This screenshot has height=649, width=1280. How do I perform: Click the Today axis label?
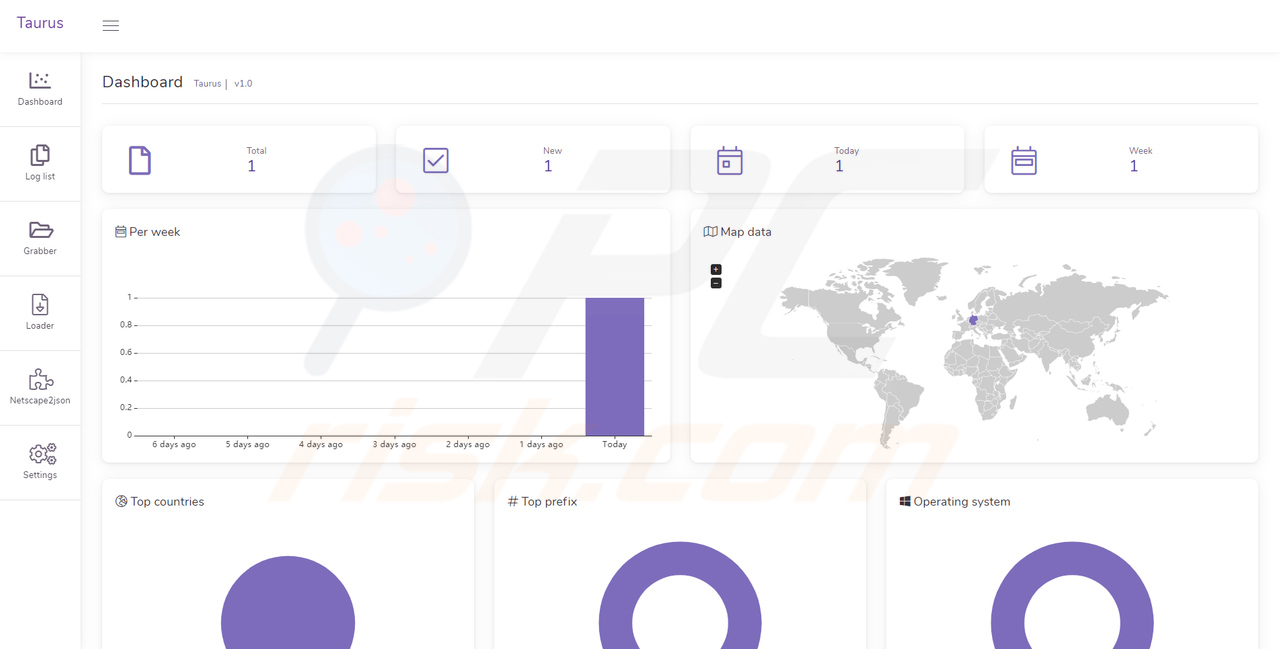615,445
